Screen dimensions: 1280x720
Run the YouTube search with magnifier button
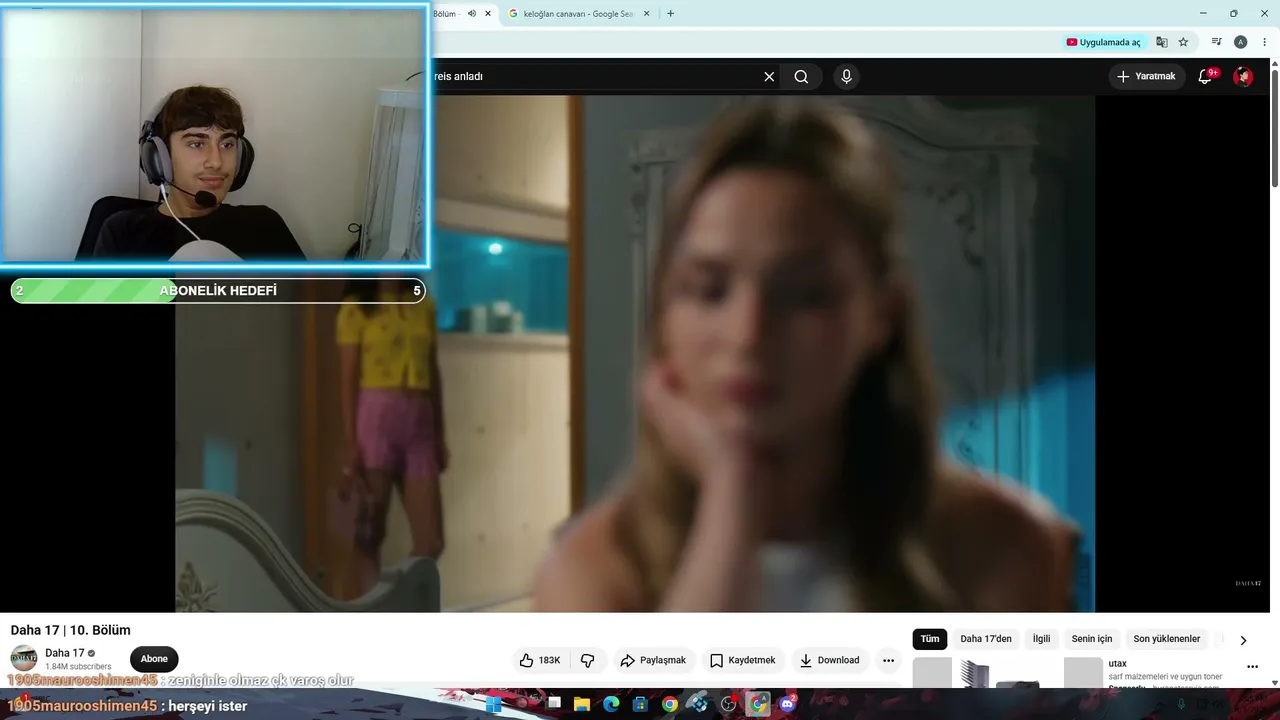pyautogui.click(x=801, y=76)
